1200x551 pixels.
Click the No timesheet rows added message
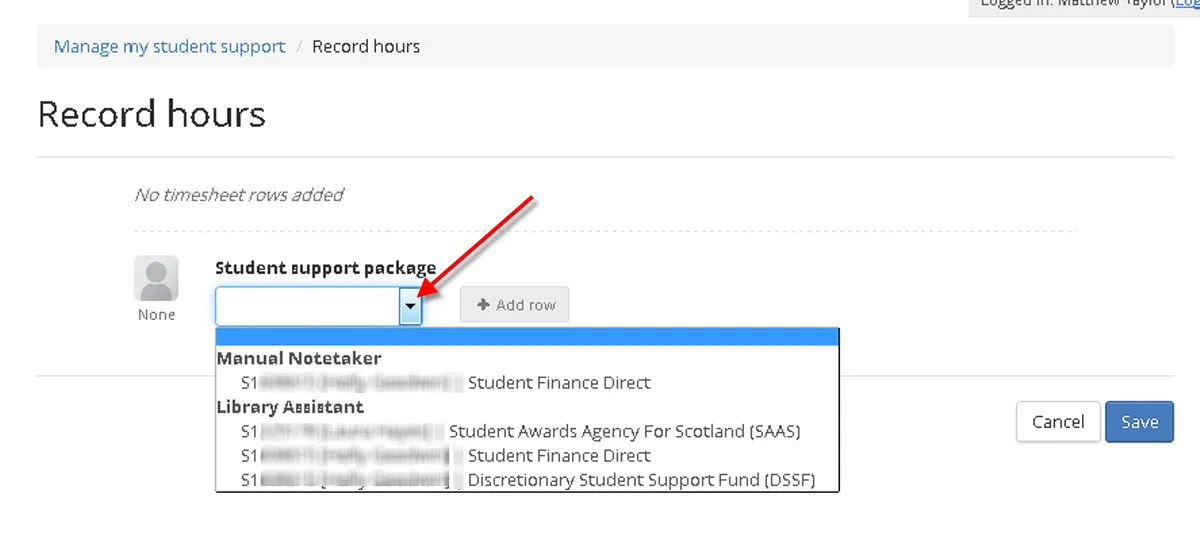239,195
